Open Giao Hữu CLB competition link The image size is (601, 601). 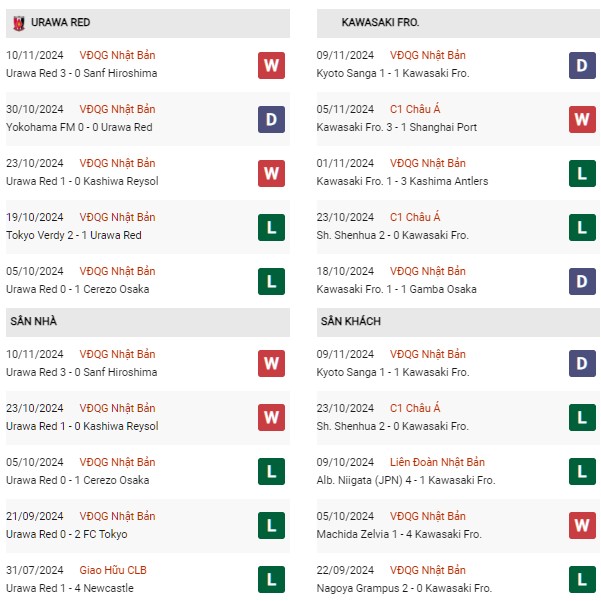click(x=113, y=570)
